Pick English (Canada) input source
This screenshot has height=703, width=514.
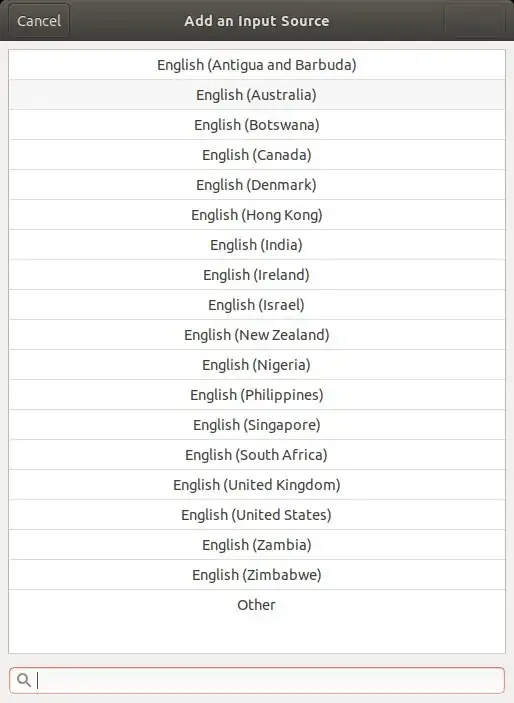(257, 155)
